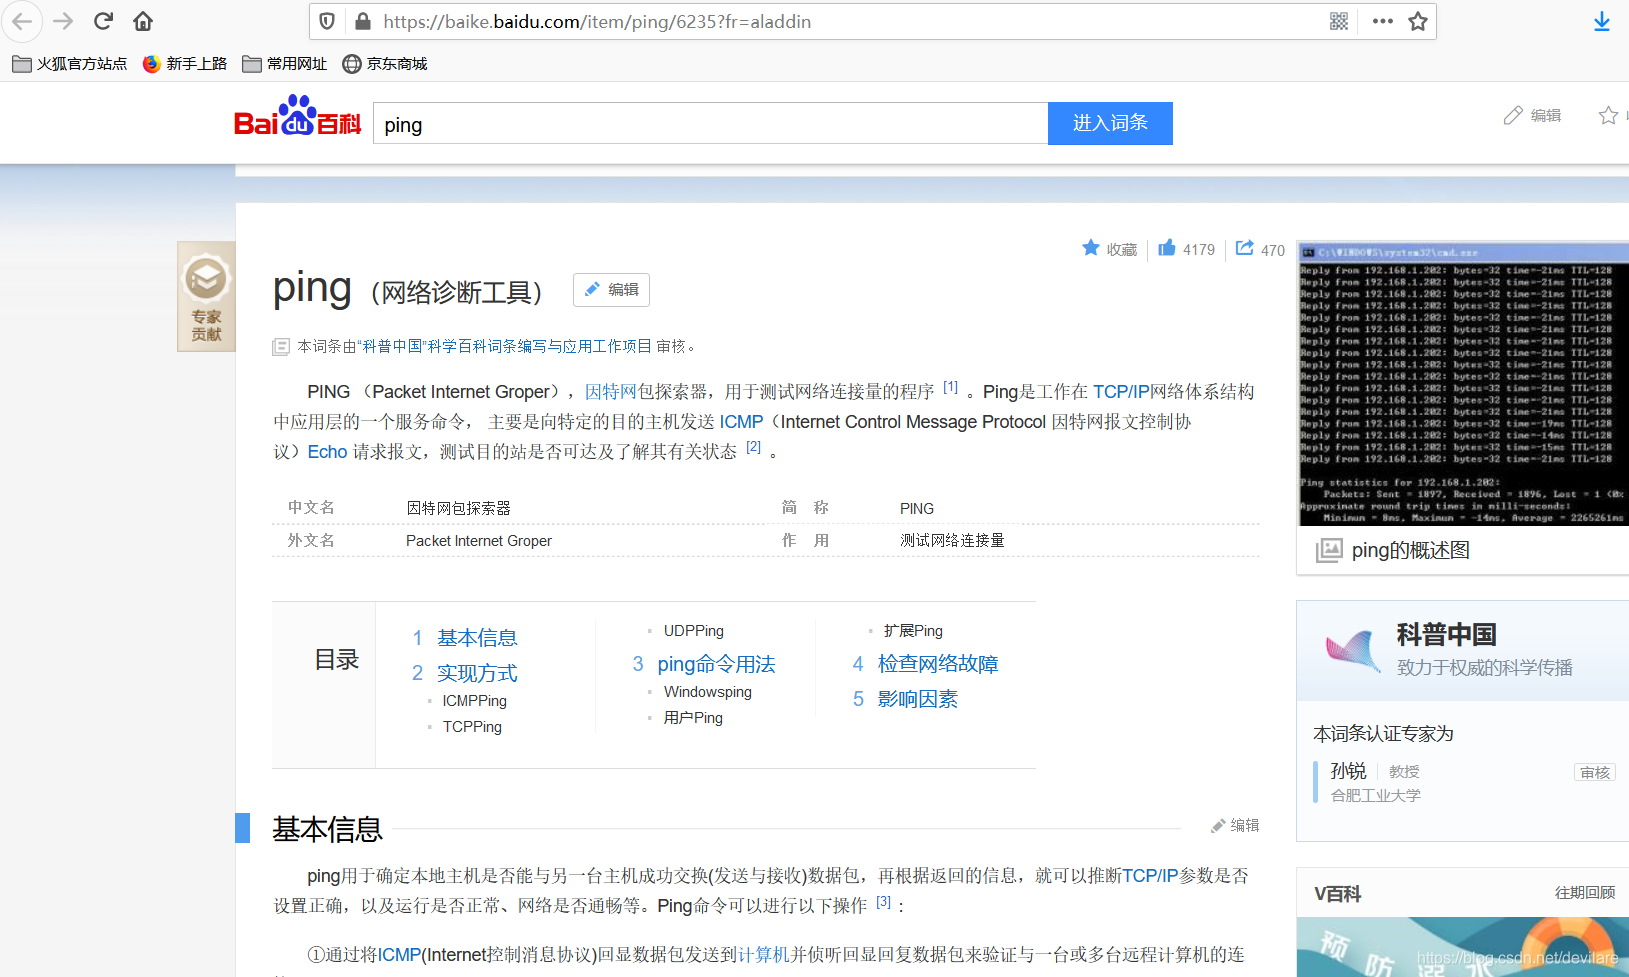Open the QR code generator in the address bar
The width and height of the screenshot is (1629, 977).
click(1339, 21)
